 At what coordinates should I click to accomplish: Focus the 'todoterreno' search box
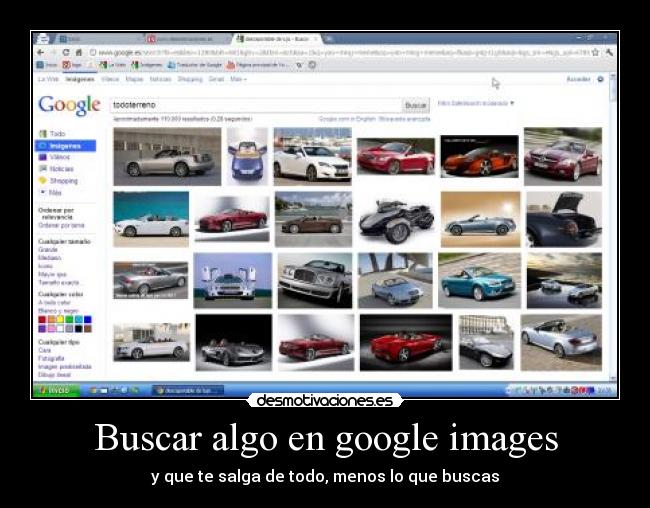tap(256, 105)
